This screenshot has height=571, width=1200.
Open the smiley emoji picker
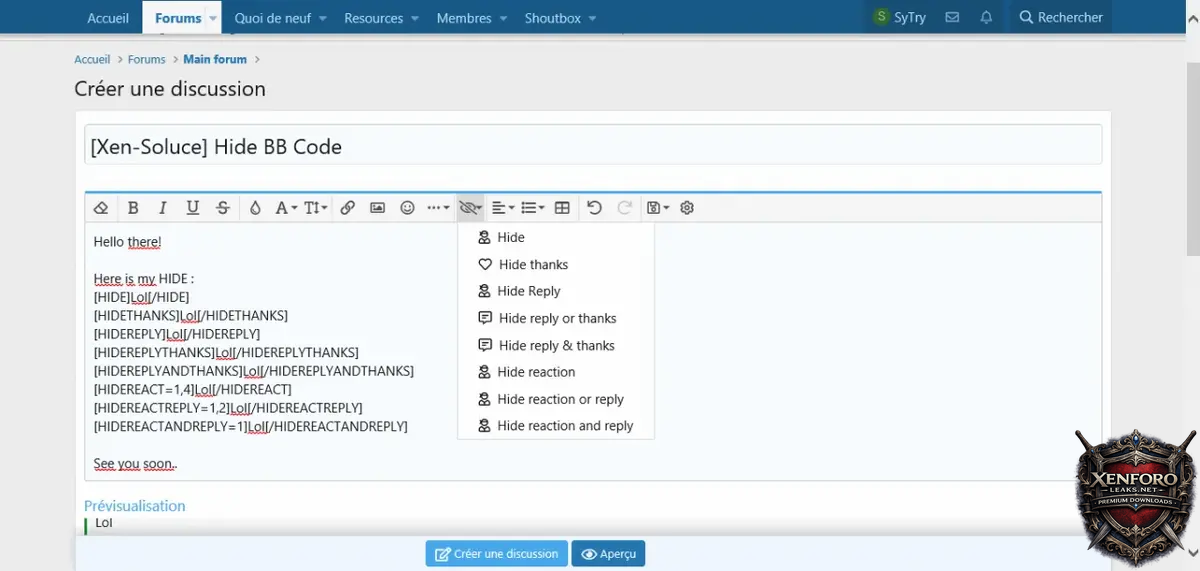pyautogui.click(x=407, y=208)
